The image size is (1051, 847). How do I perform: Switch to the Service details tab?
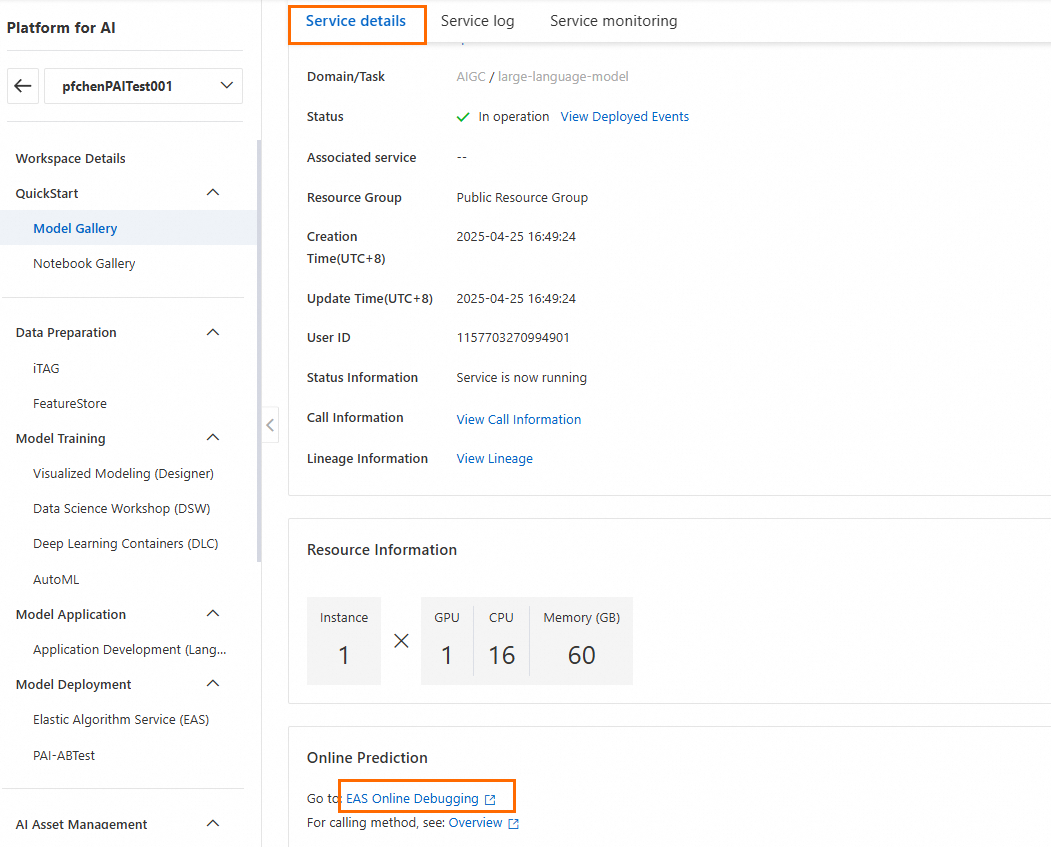pyautogui.click(x=356, y=21)
